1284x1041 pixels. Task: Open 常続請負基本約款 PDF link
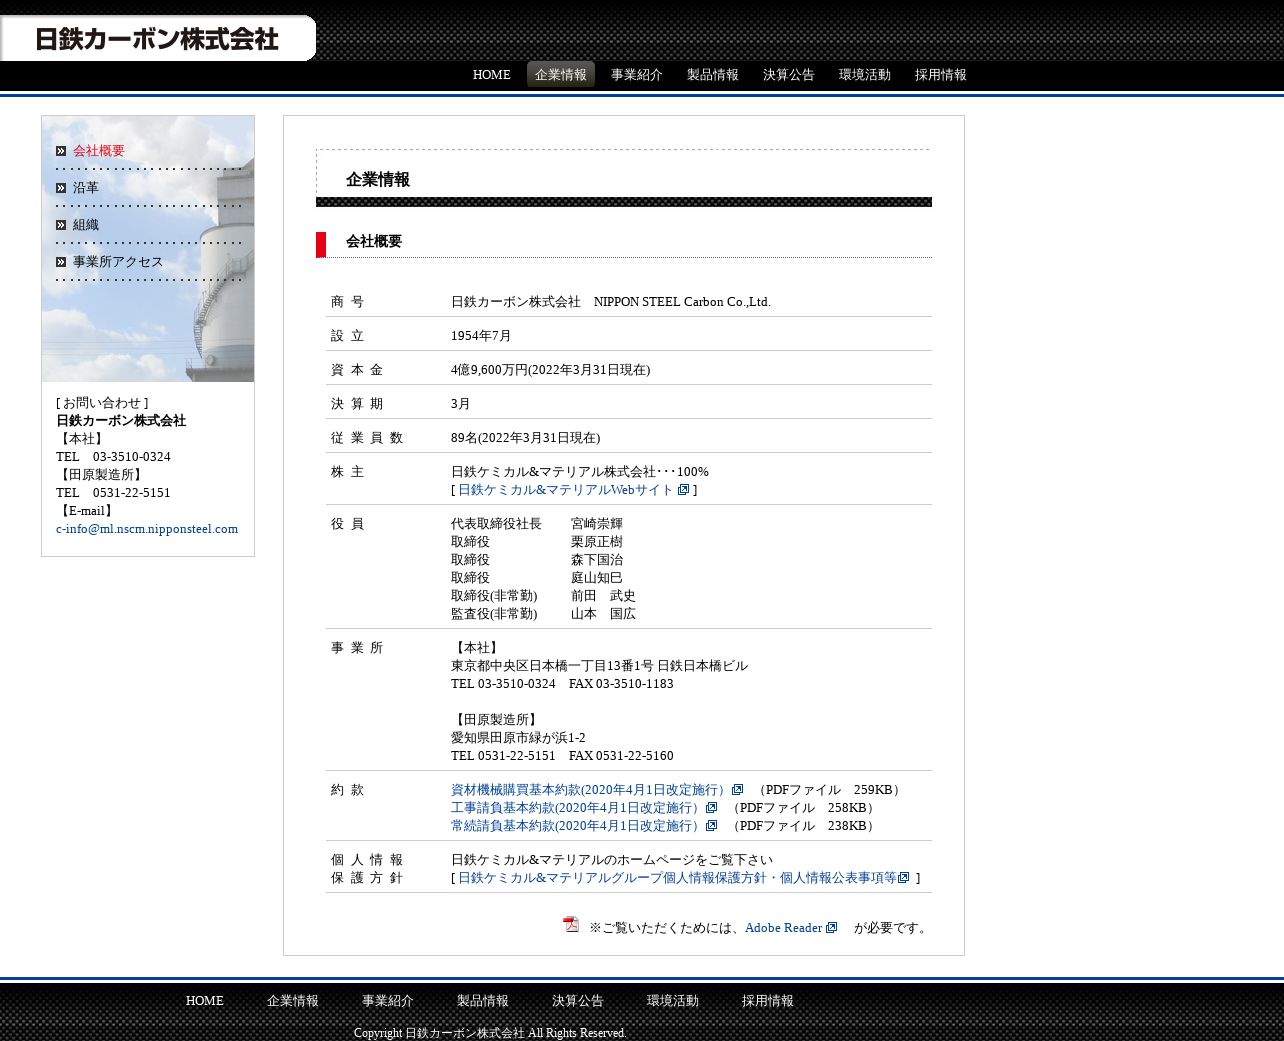(x=577, y=826)
